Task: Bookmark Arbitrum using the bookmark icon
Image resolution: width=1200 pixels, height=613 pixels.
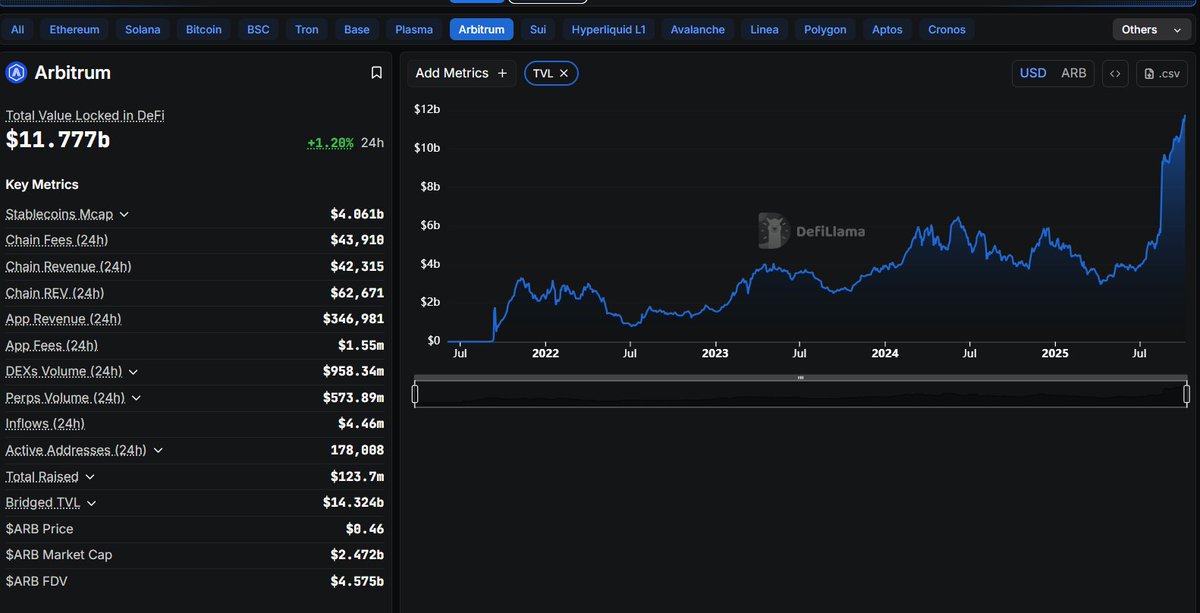Action: (376, 71)
